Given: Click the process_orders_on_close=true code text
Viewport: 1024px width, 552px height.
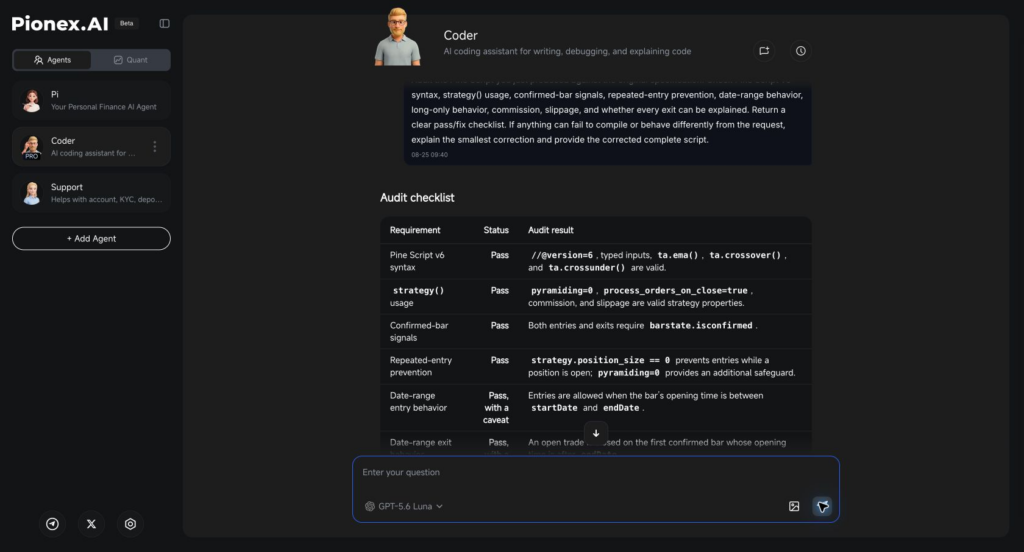Looking at the screenshot, I should point(675,290).
